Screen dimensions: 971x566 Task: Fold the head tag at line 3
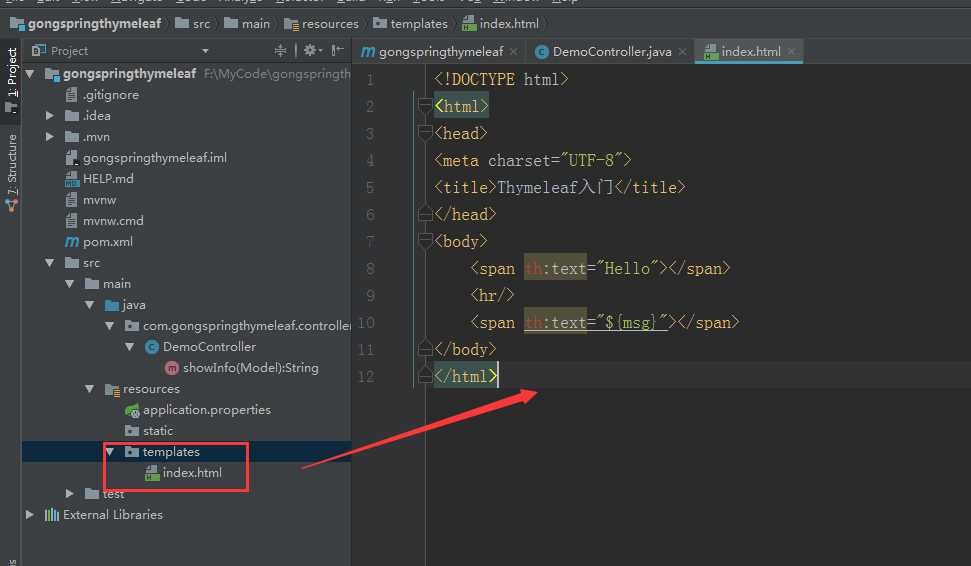[x=425, y=133]
